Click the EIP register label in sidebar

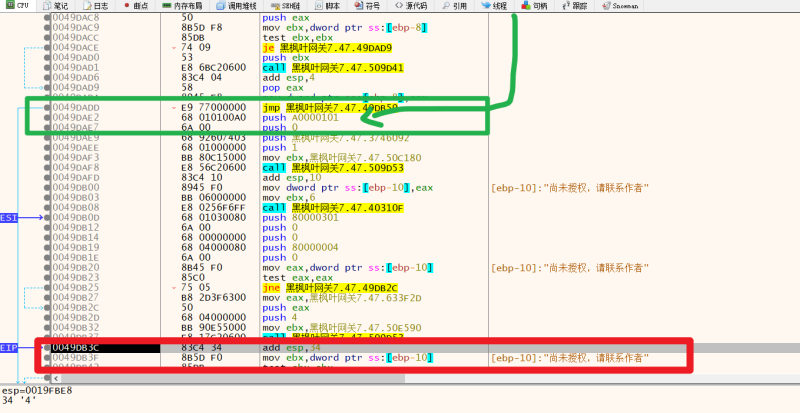pyautogui.click(x=9, y=348)
